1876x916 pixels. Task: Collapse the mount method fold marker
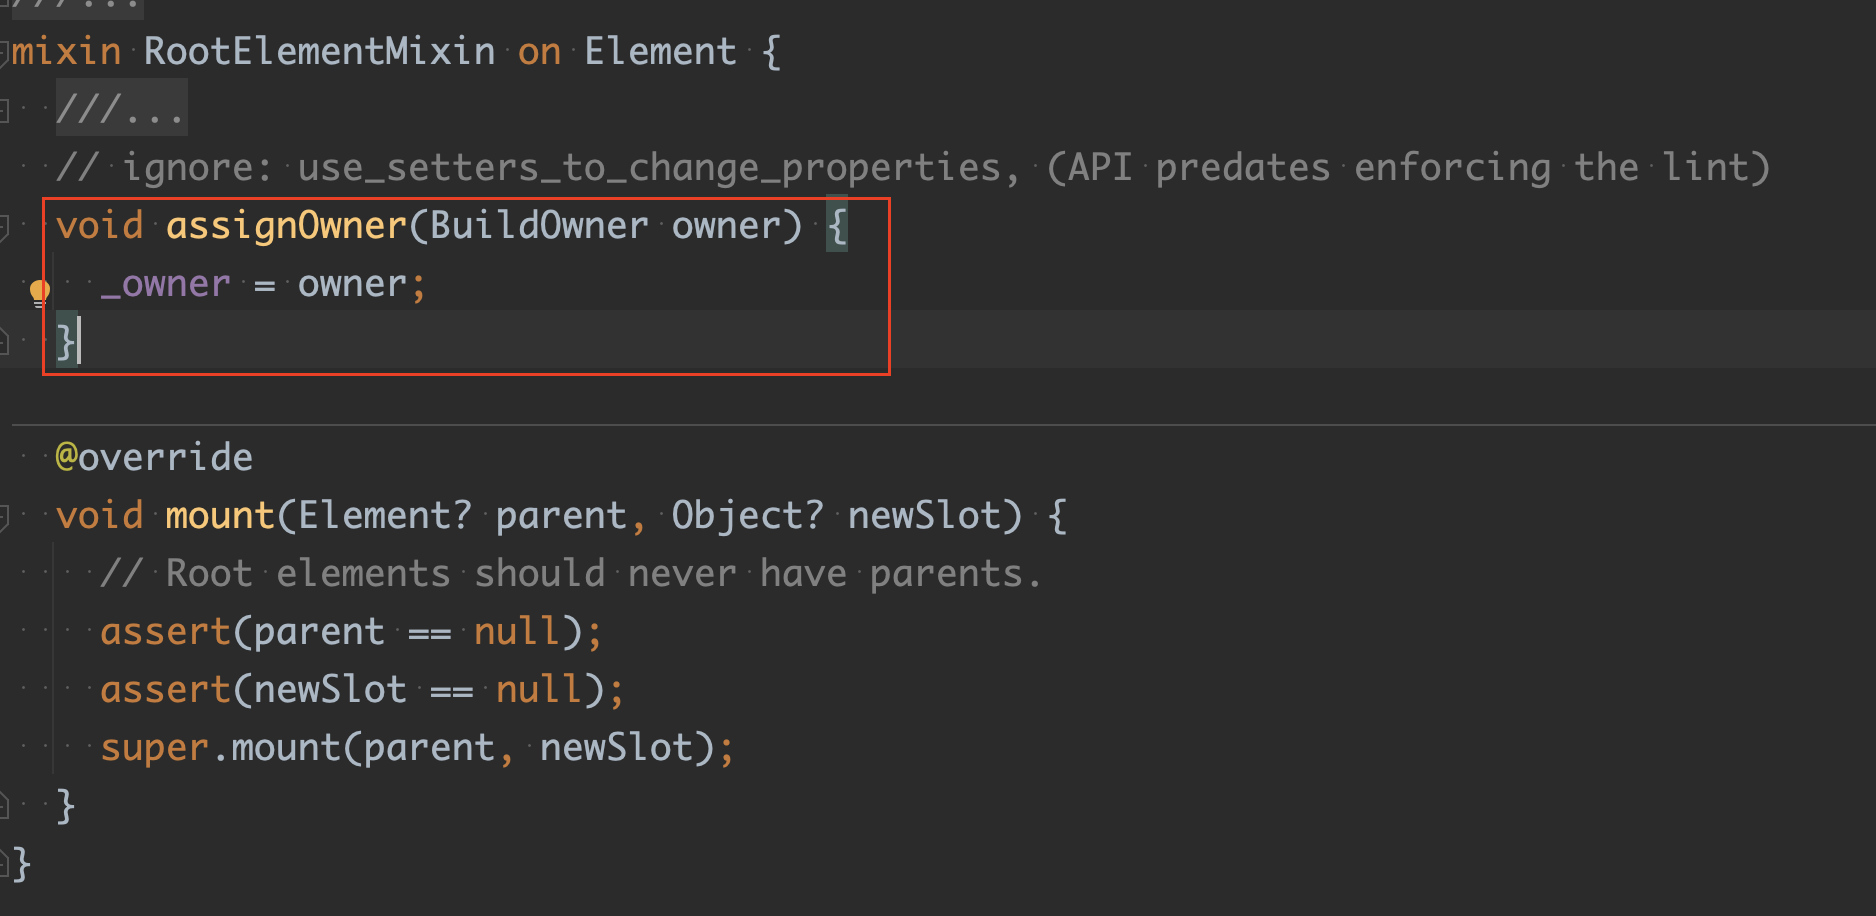point(4,517)
